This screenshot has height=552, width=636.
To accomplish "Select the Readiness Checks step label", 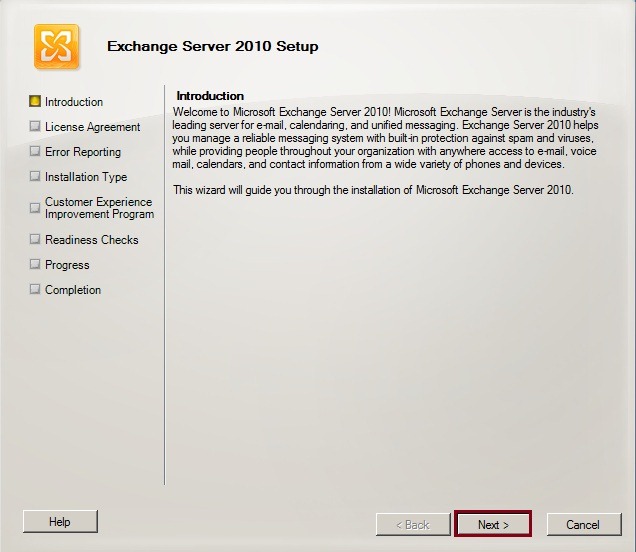I will point(91,240).
